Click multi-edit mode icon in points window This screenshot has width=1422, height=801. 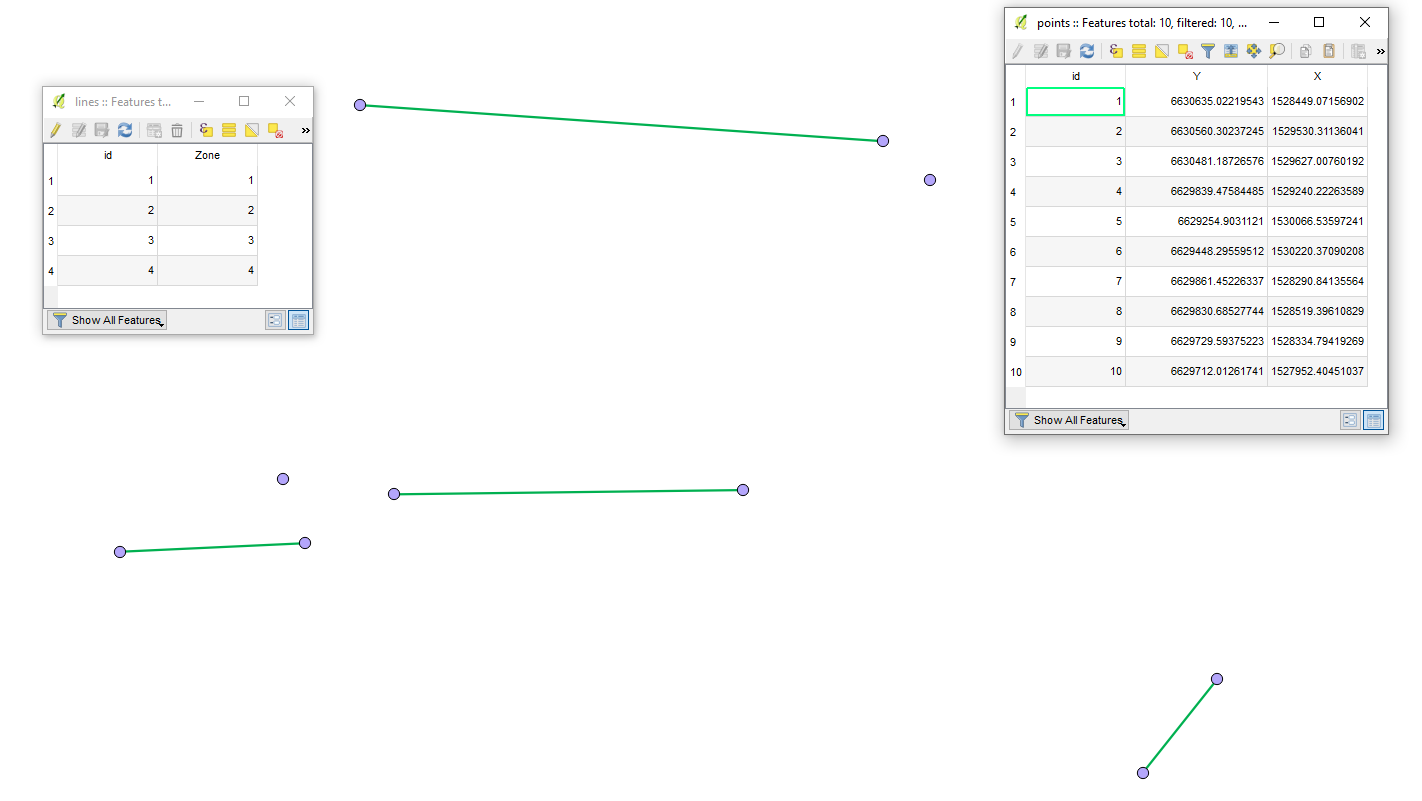[x=1041, y=51]
